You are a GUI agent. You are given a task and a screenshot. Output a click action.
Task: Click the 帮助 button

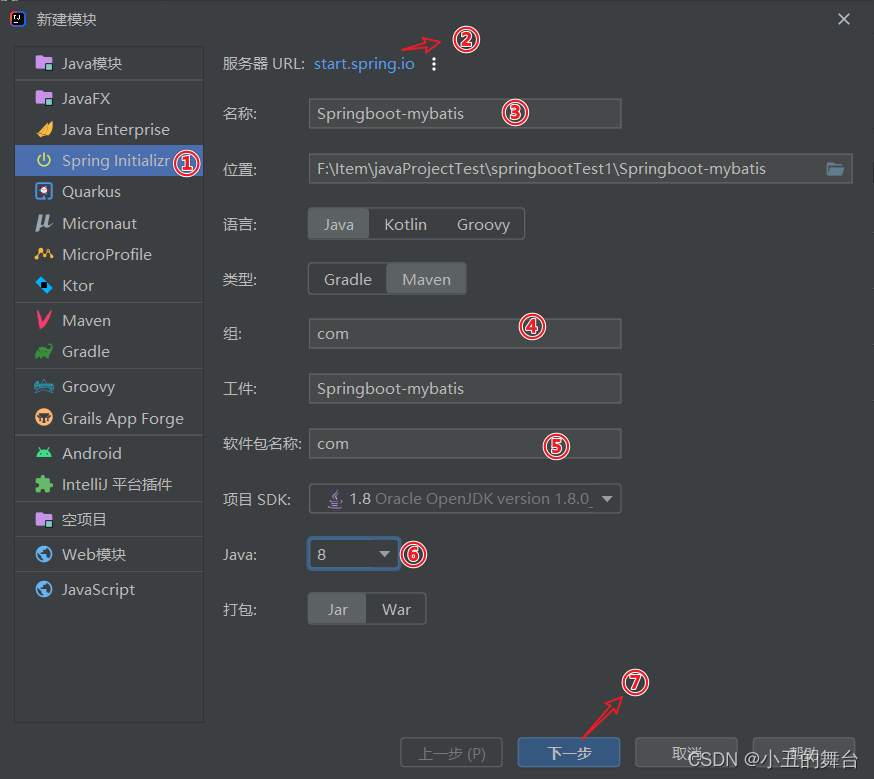[804, 753]
